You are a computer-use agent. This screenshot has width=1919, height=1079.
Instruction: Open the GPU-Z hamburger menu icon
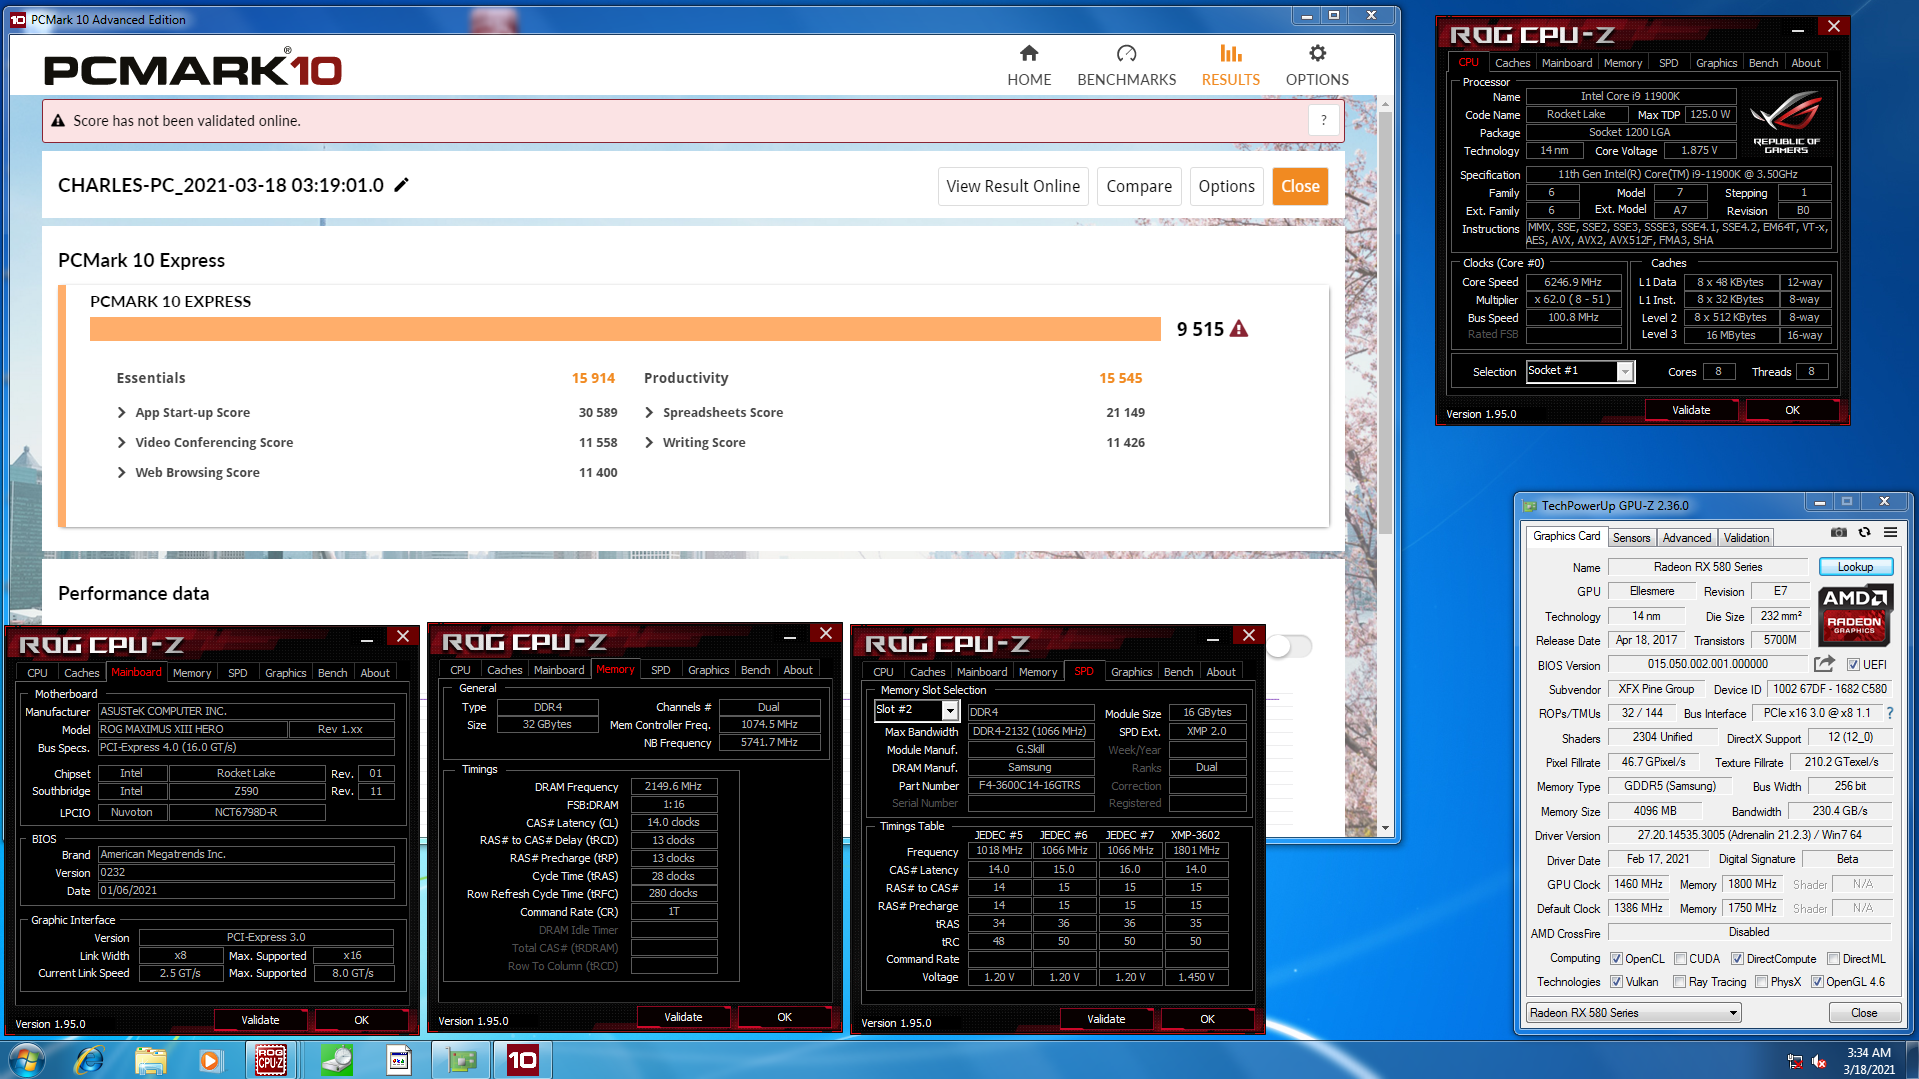point(1890,532)
